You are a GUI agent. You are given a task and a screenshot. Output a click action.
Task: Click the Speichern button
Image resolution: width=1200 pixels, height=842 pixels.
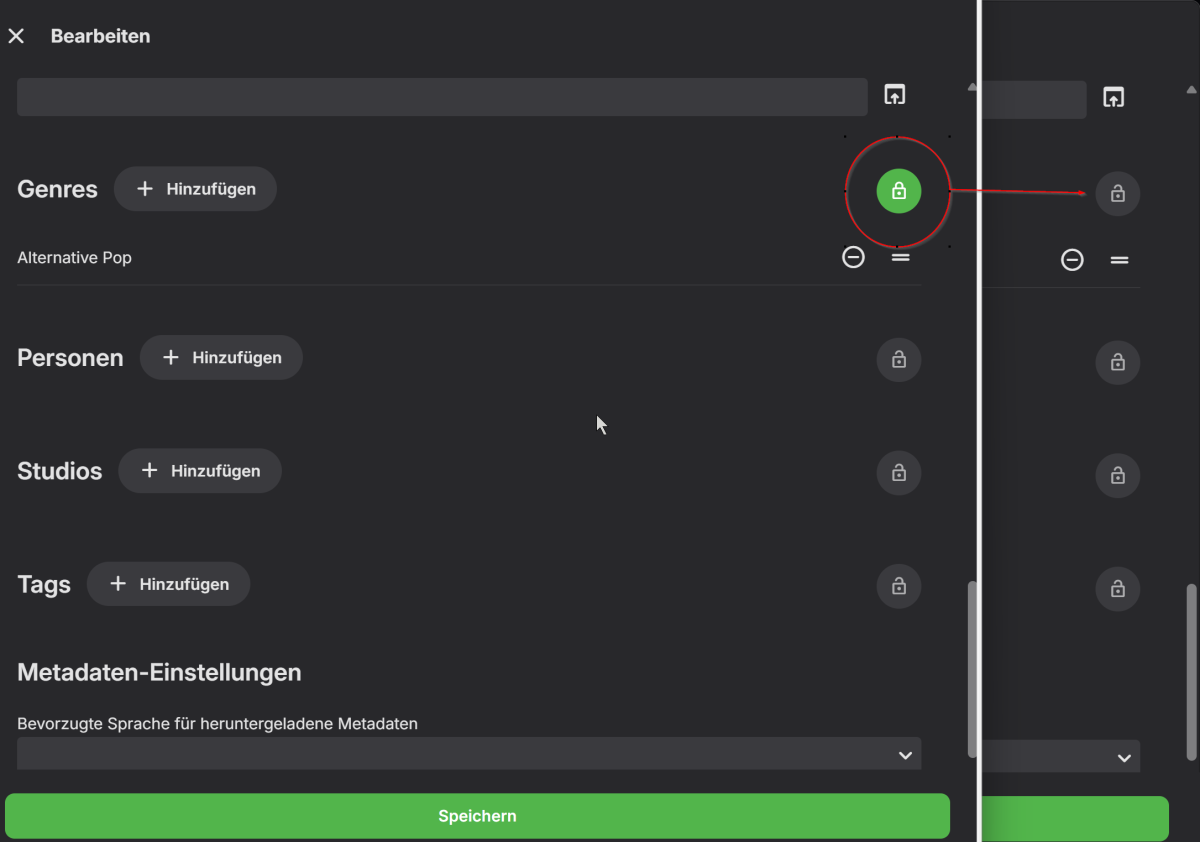click(x=477, y=815)
